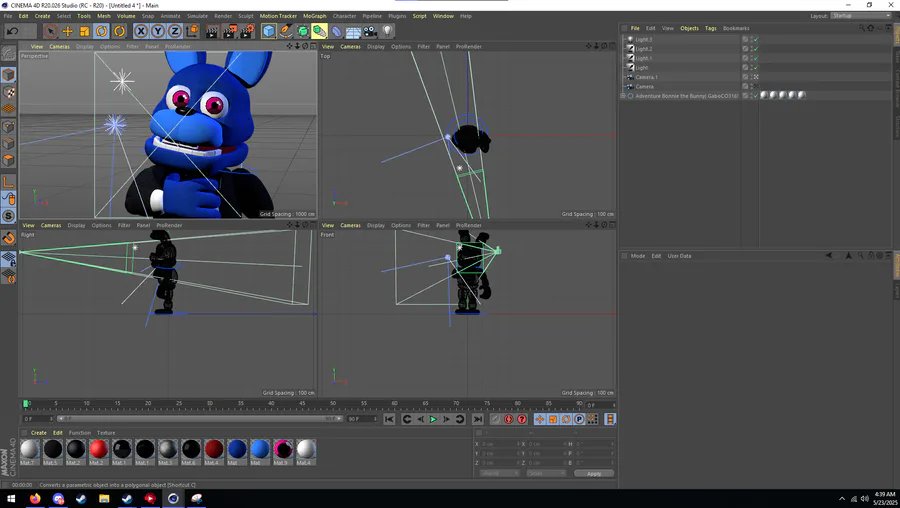
Task: Open the Layout Startup dropdown
Action: pyautogui.click(x=860, y=16)
